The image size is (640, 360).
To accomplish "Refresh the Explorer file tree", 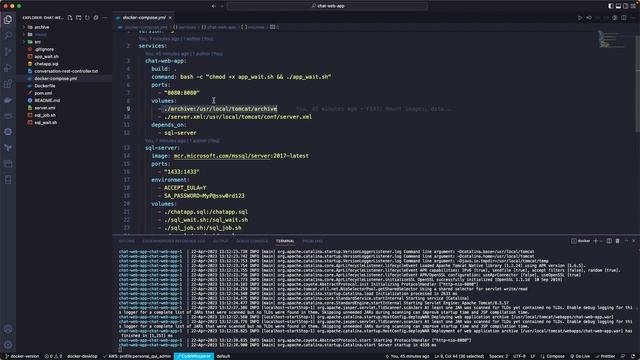I will pyautogui.click(x=87, y=18).
